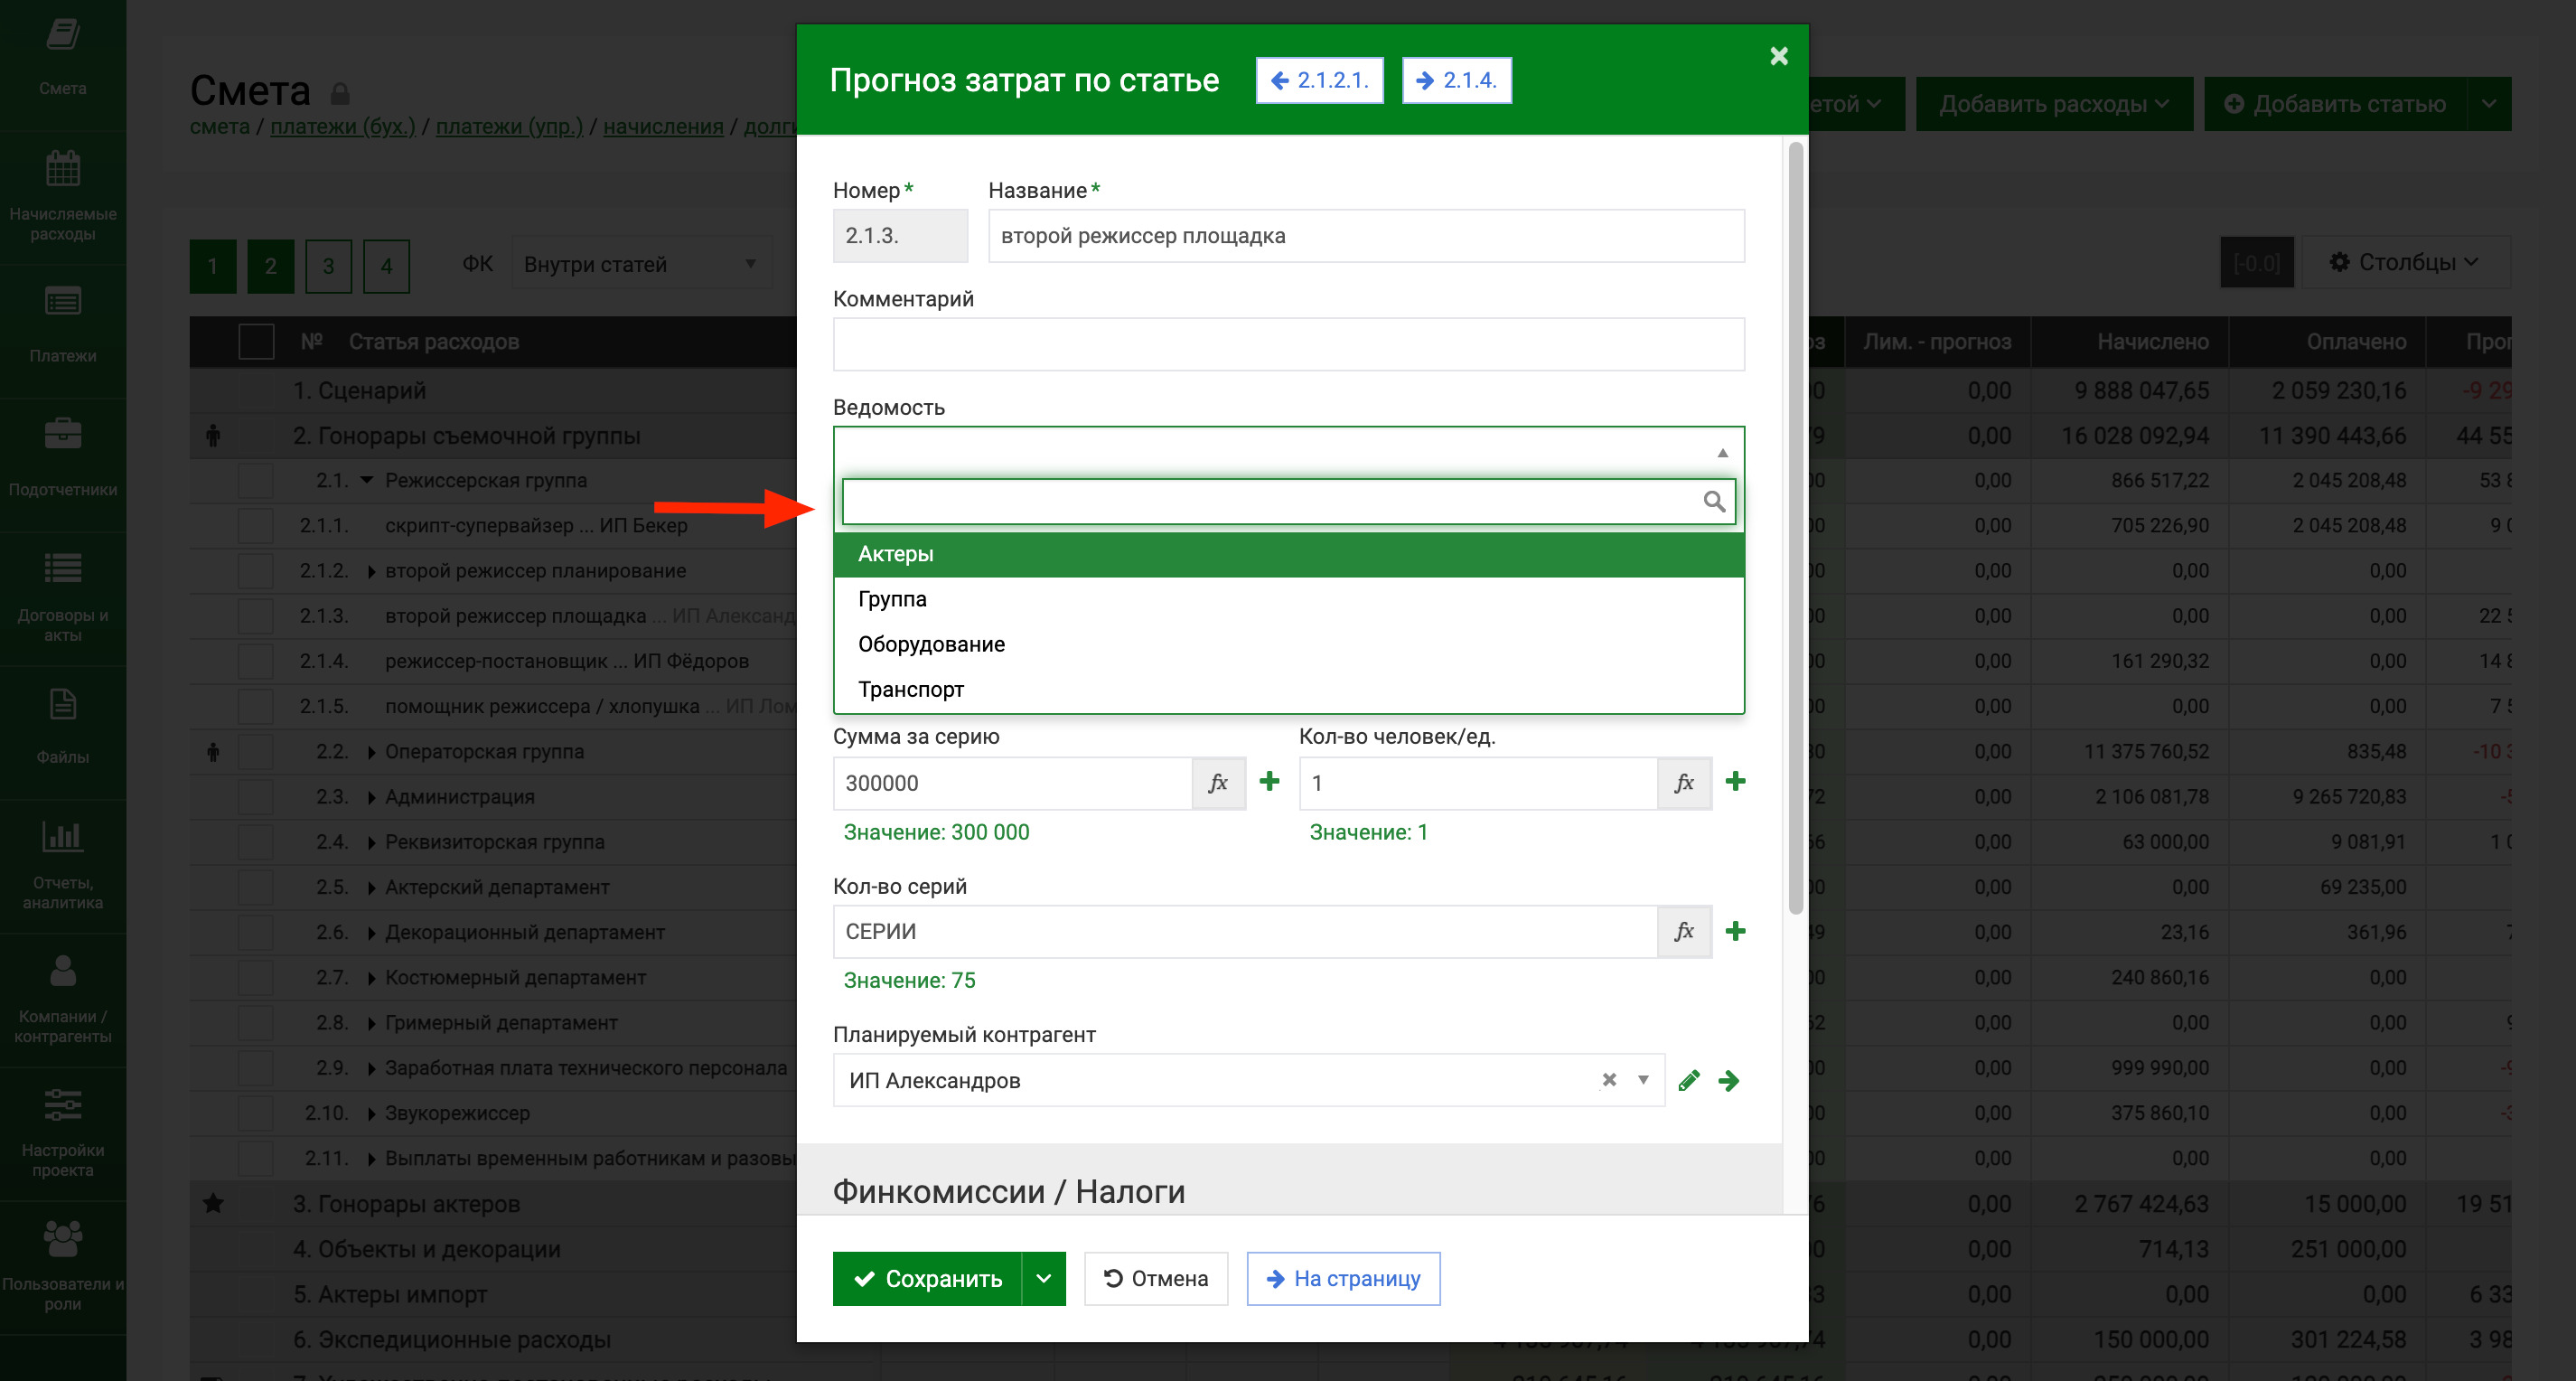Click person icon on Операторская группа row

click(x=213, y=752)
